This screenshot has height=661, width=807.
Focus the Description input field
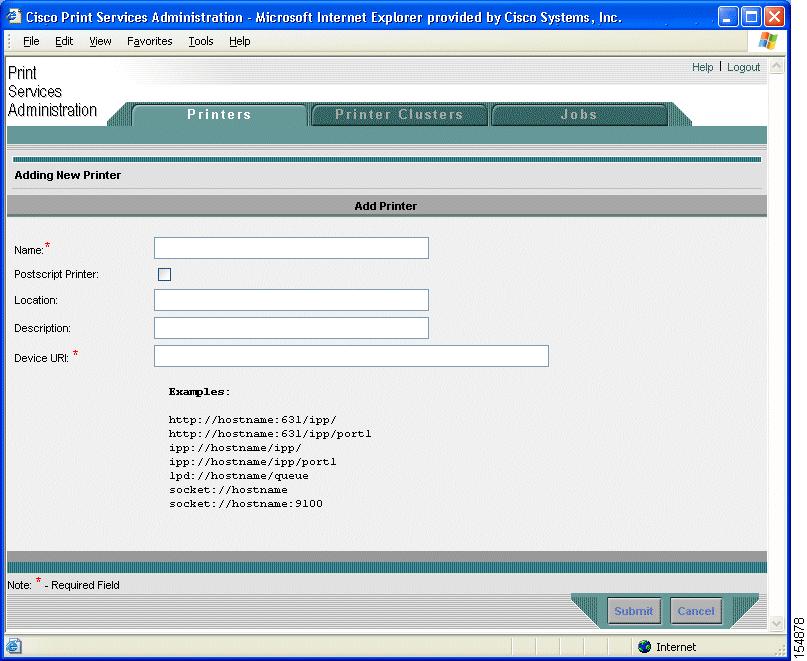[291, 328]
